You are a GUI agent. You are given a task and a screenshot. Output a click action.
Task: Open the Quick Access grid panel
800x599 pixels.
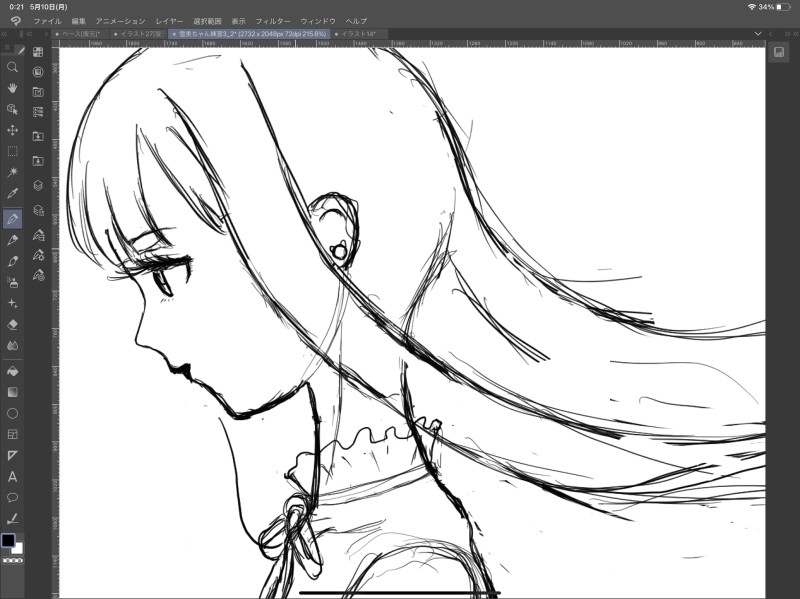point(38,52)
